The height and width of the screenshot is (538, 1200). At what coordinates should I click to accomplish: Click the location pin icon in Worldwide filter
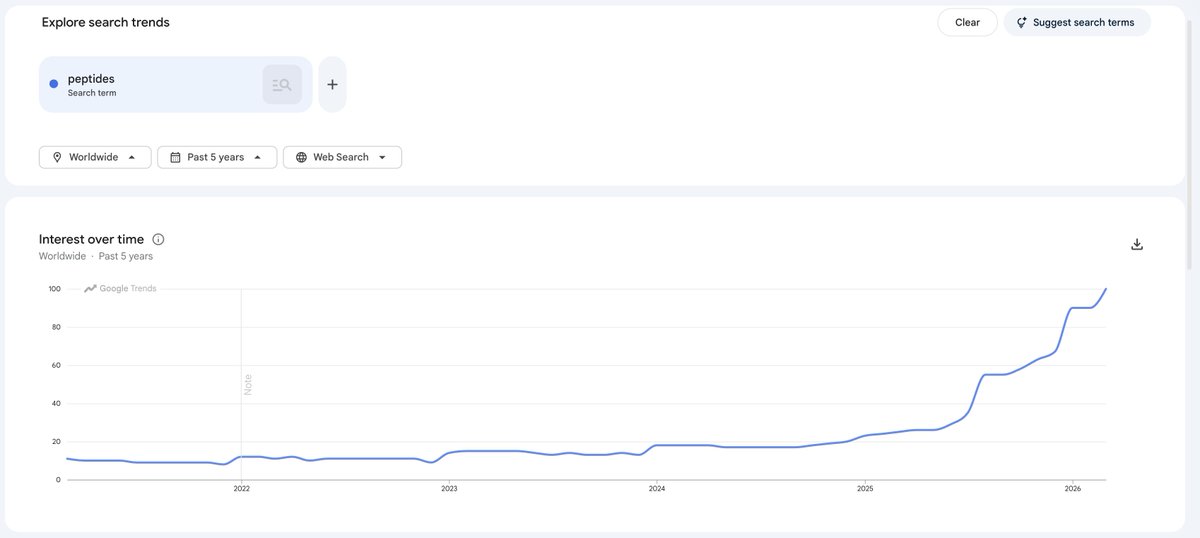tap(57, 157)
